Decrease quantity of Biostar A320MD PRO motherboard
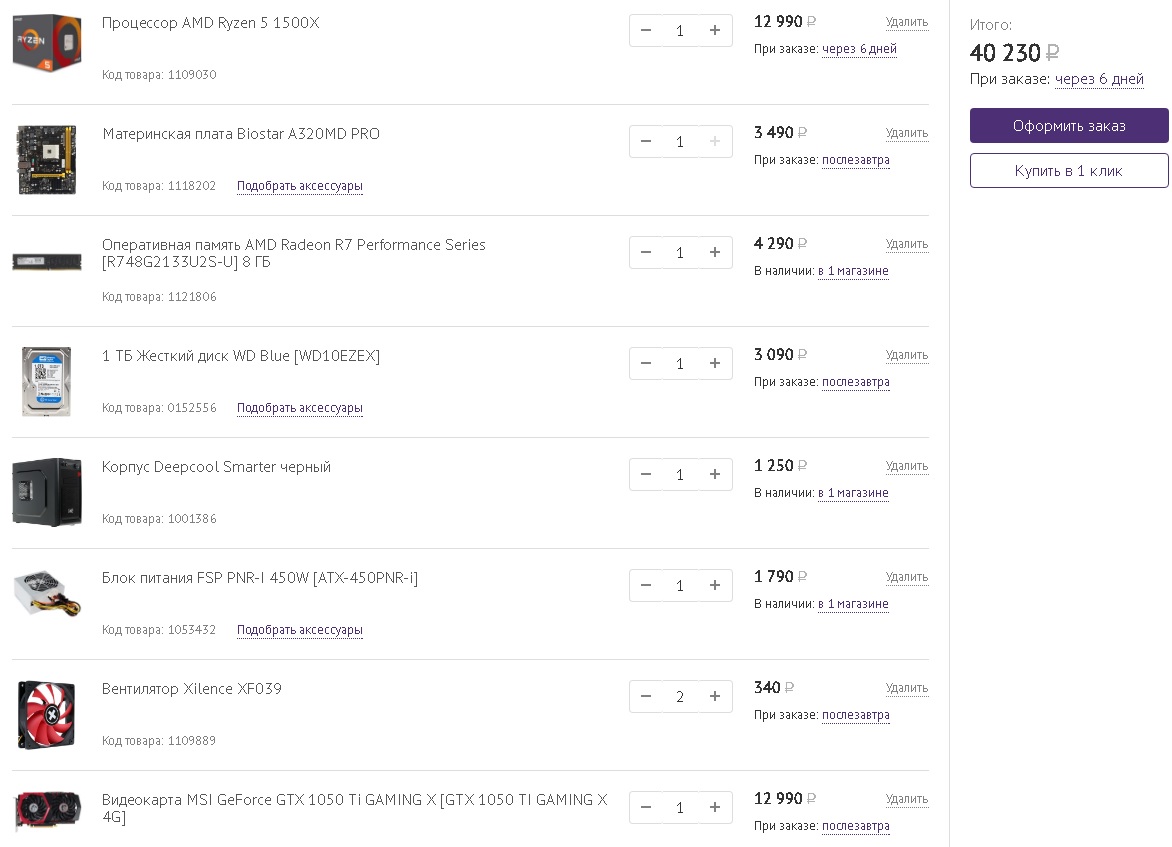Viewport: 1172px width, 847px height. pyautogui.click(x=646, y=142)
